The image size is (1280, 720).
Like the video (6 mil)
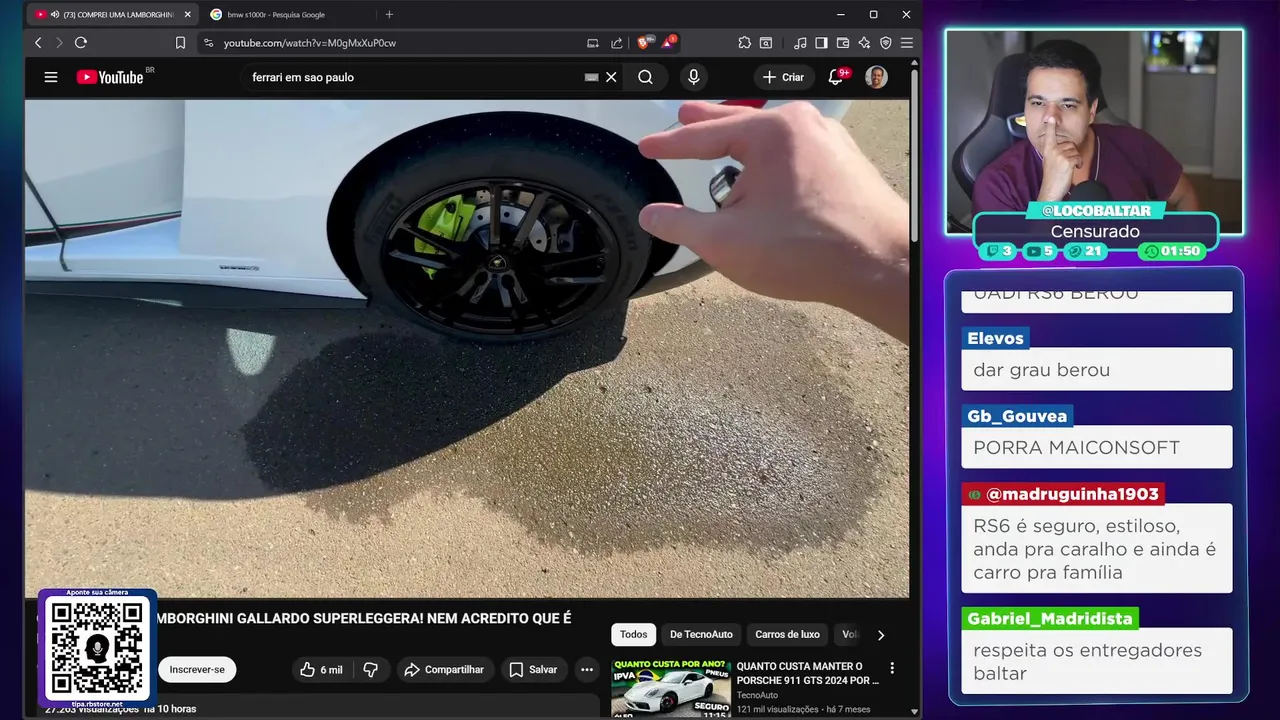[321, 670]
